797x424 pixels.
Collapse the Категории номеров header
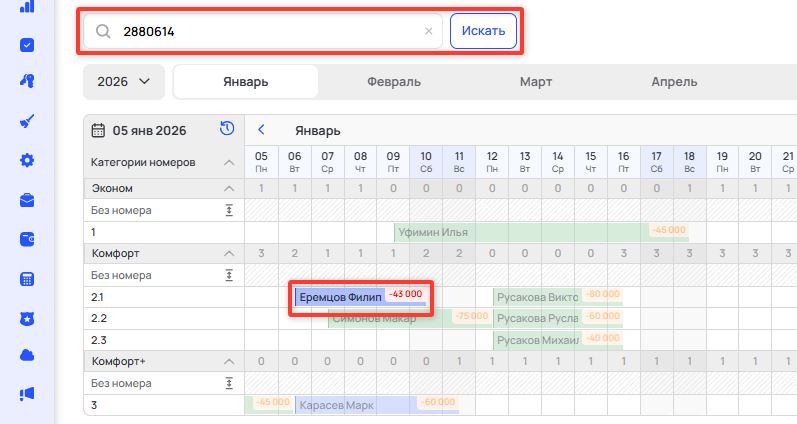tap(228, 162)
